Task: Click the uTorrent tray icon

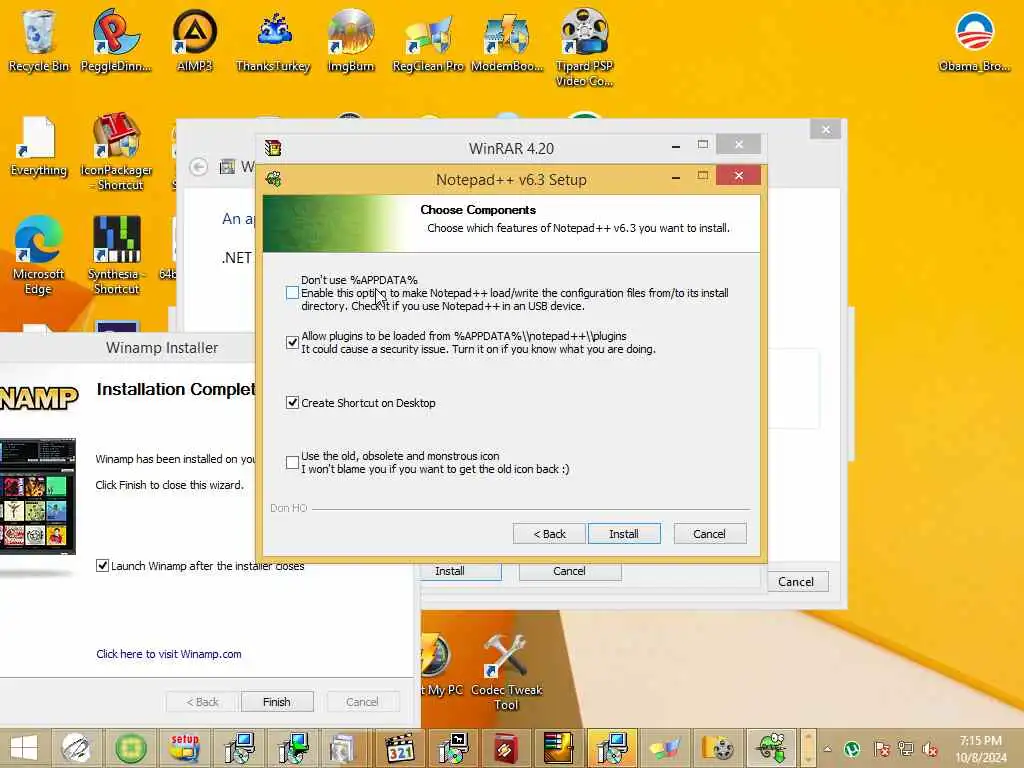Action: tap(852, 749)
